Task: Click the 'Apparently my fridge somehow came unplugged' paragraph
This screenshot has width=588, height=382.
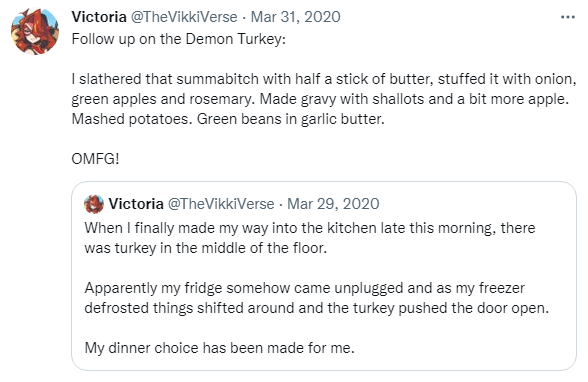Action: coord(316,298)
